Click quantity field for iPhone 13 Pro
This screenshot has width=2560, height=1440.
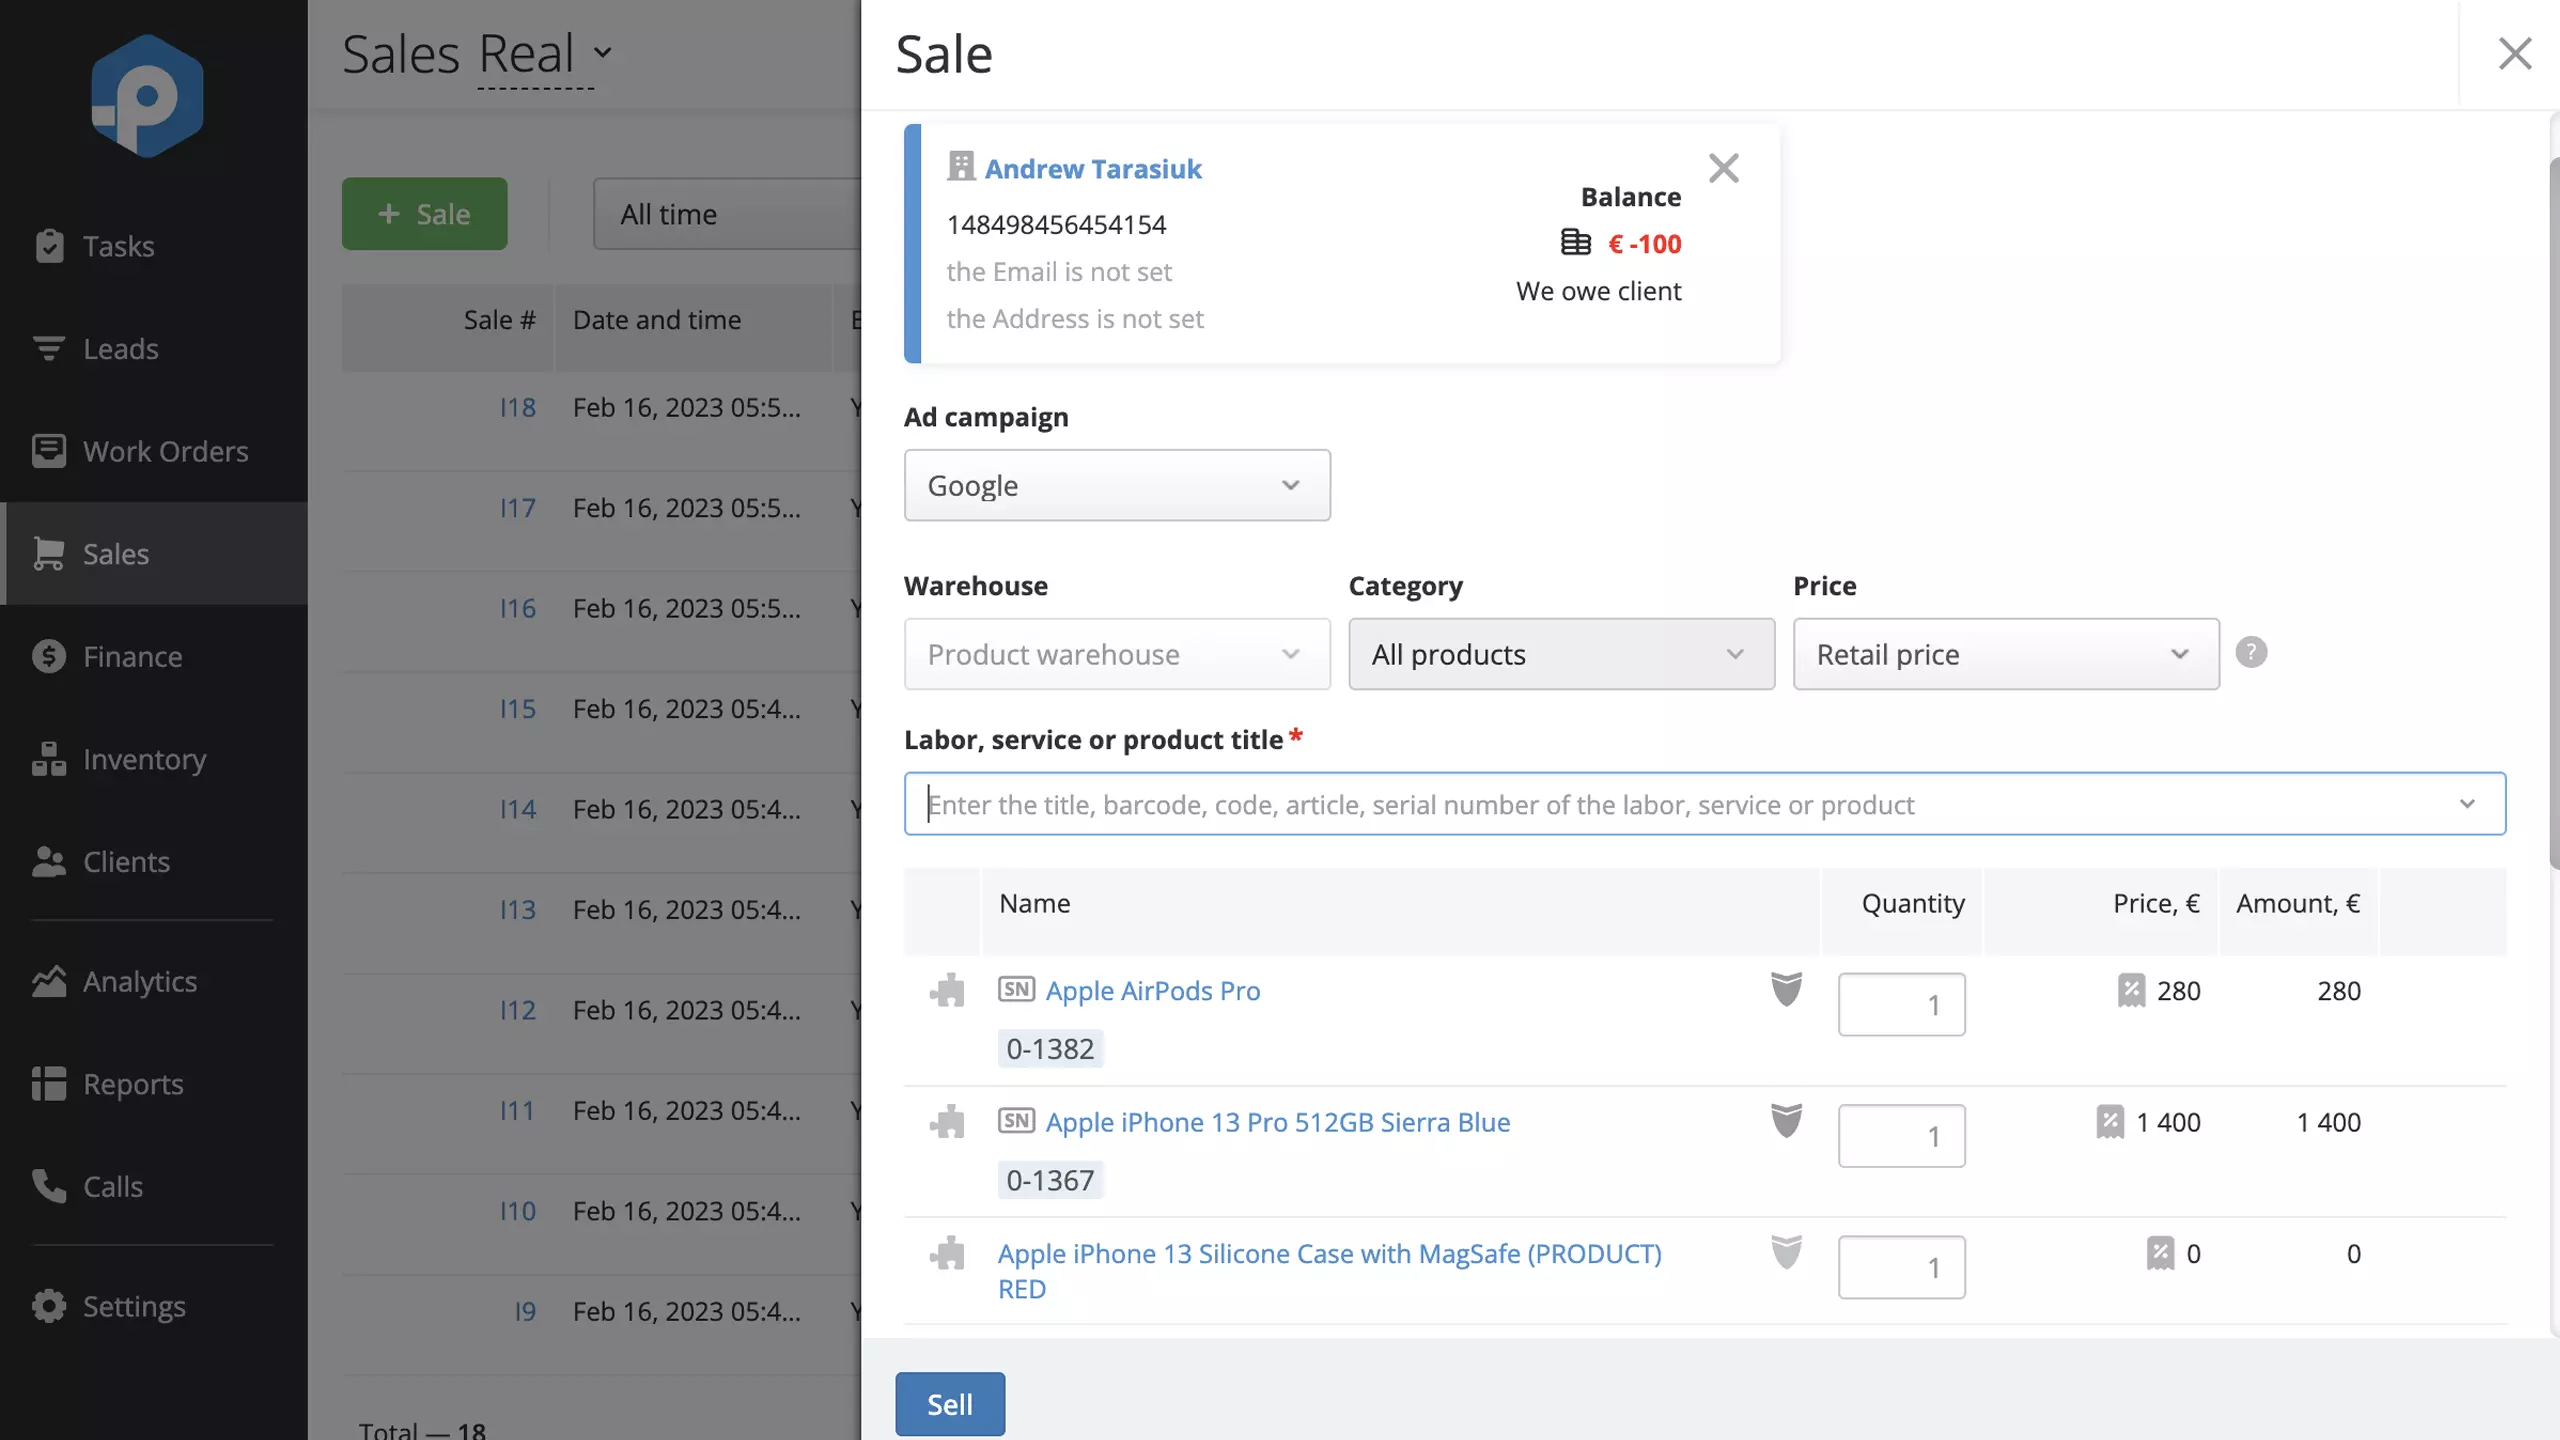pyautogui.click(x=1901, y=1136)
